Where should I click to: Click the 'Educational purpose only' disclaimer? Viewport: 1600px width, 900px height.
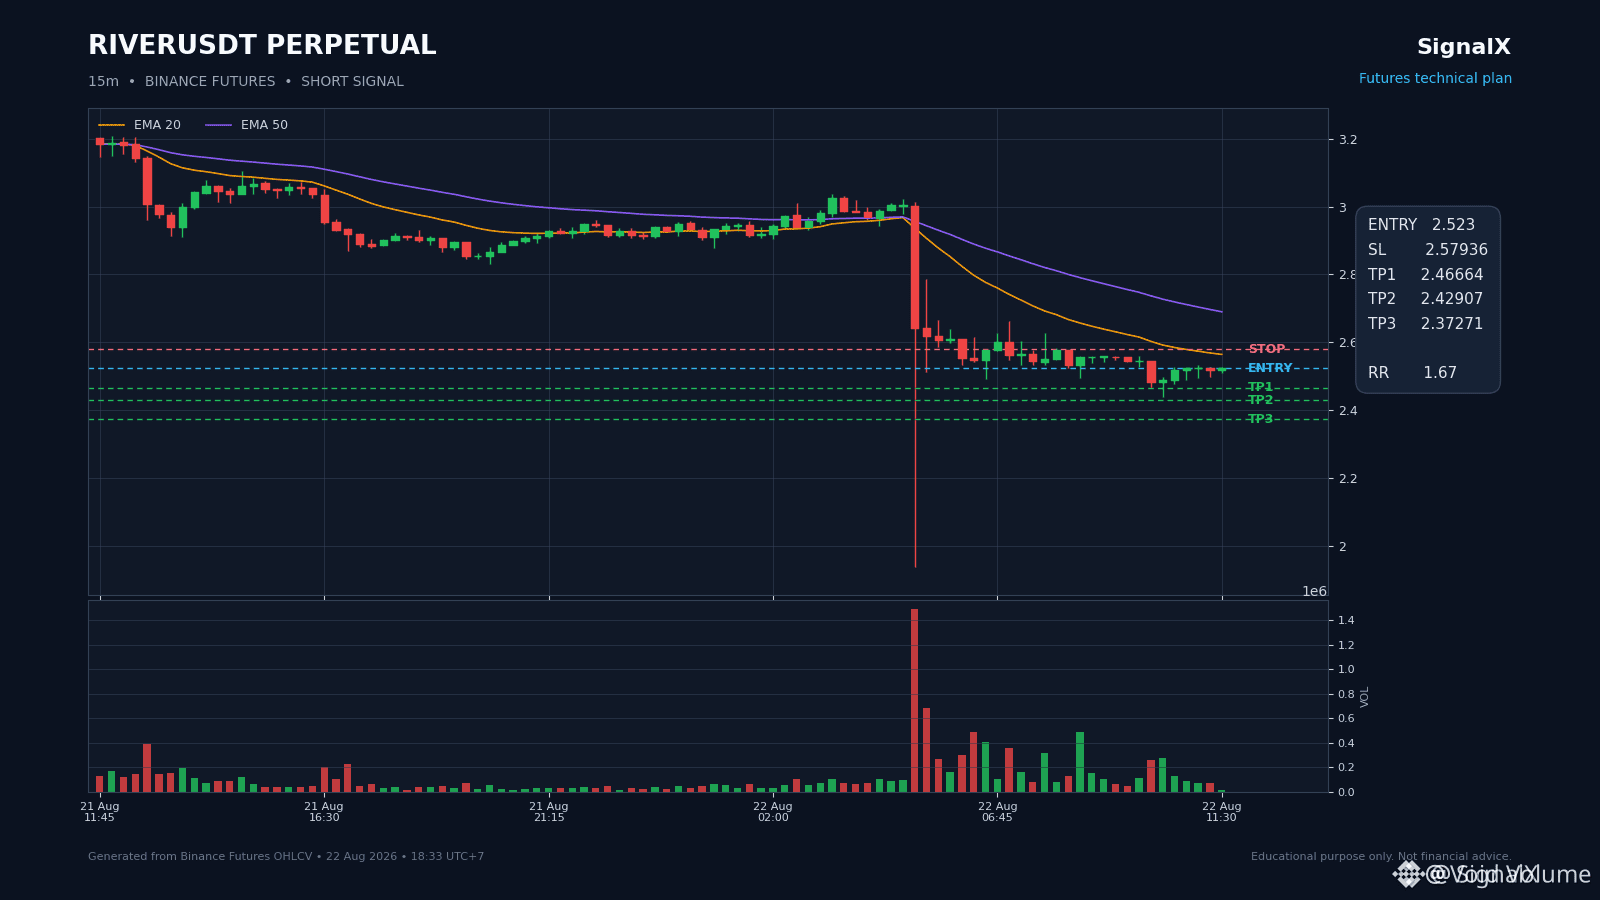tap(1381, 857)
